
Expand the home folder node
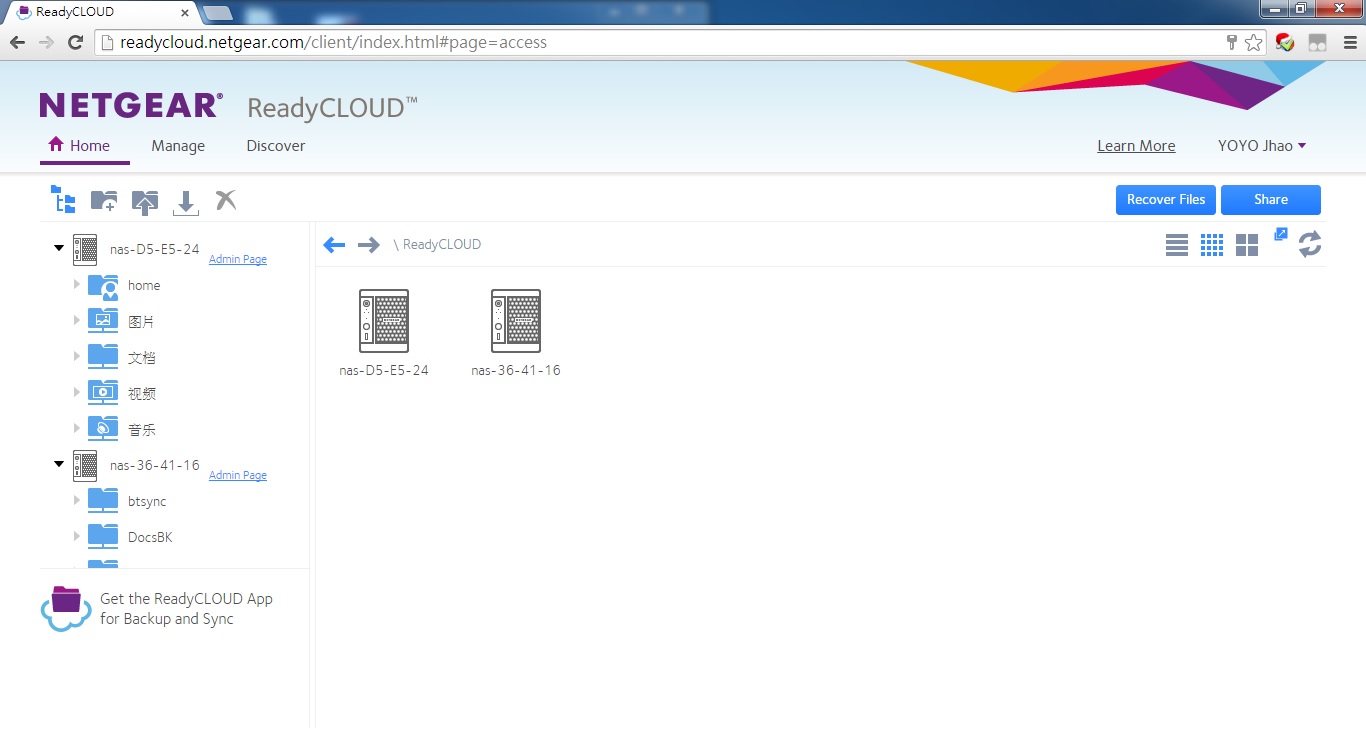pos(77,284)
